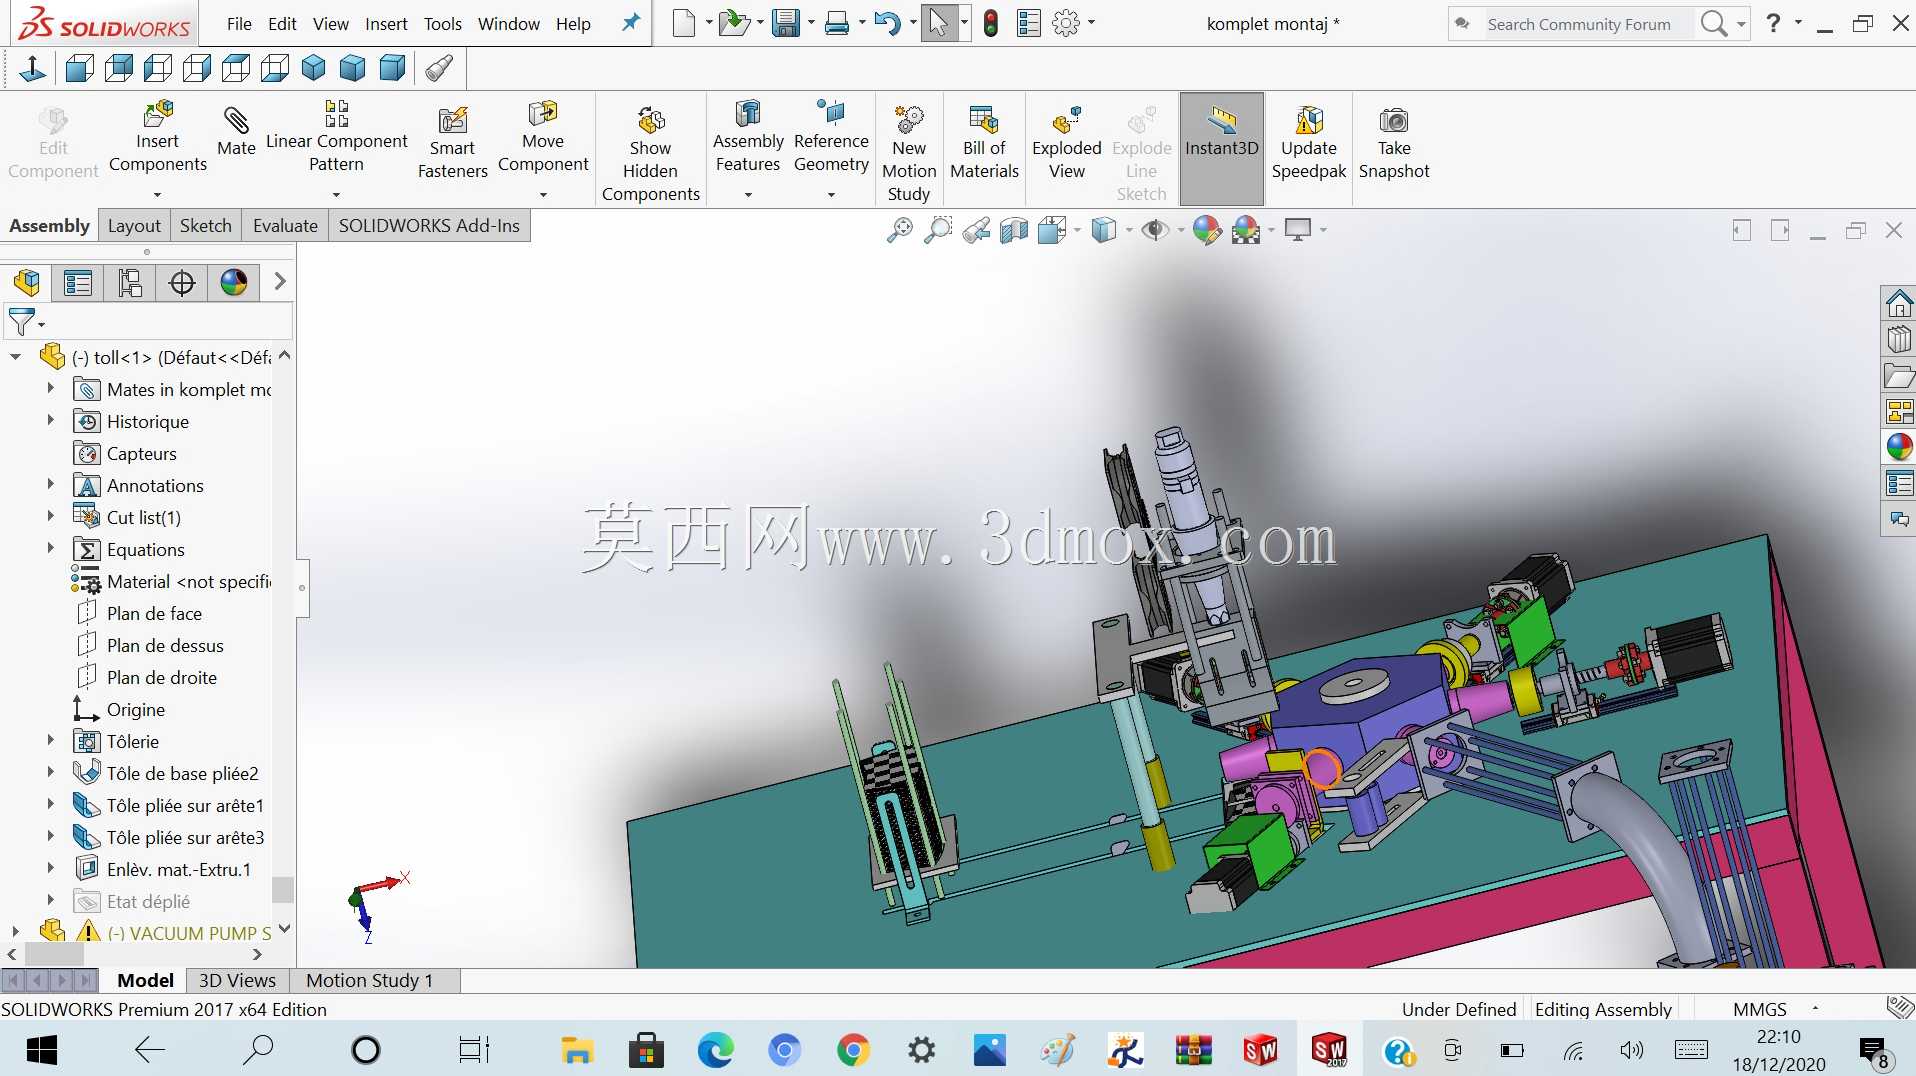Switch to the Evaluate tab
Viewport: 1916px width, 1076px height.
tap(285, 226)
